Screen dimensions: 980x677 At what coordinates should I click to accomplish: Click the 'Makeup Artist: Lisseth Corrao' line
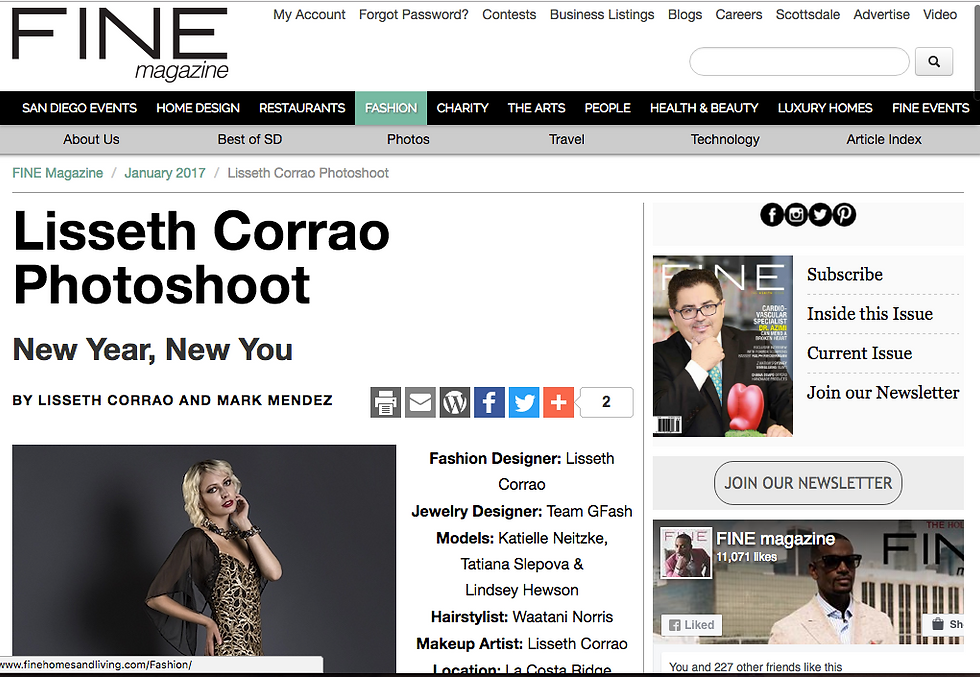pyautogui.click(x=522, y=644)
